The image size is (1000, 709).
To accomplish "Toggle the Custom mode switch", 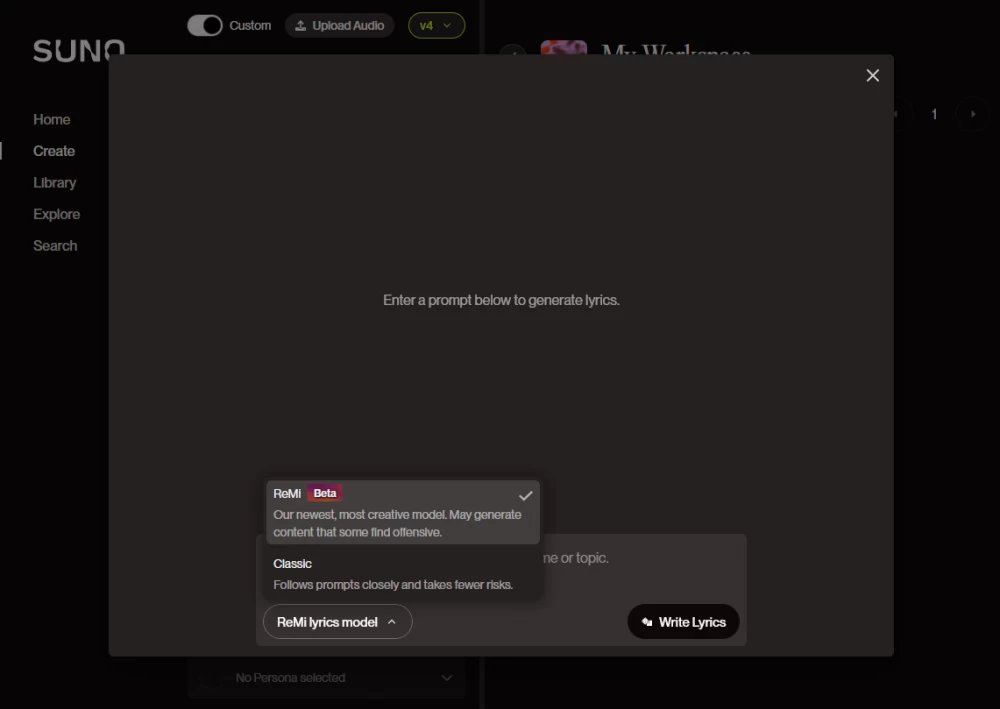I will pos(204,25).
